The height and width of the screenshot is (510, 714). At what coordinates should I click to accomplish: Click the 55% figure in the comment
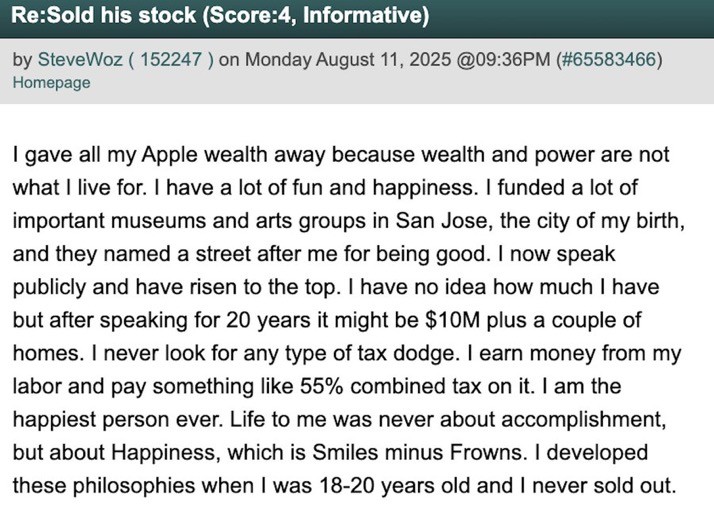click(x=321, y=387)
